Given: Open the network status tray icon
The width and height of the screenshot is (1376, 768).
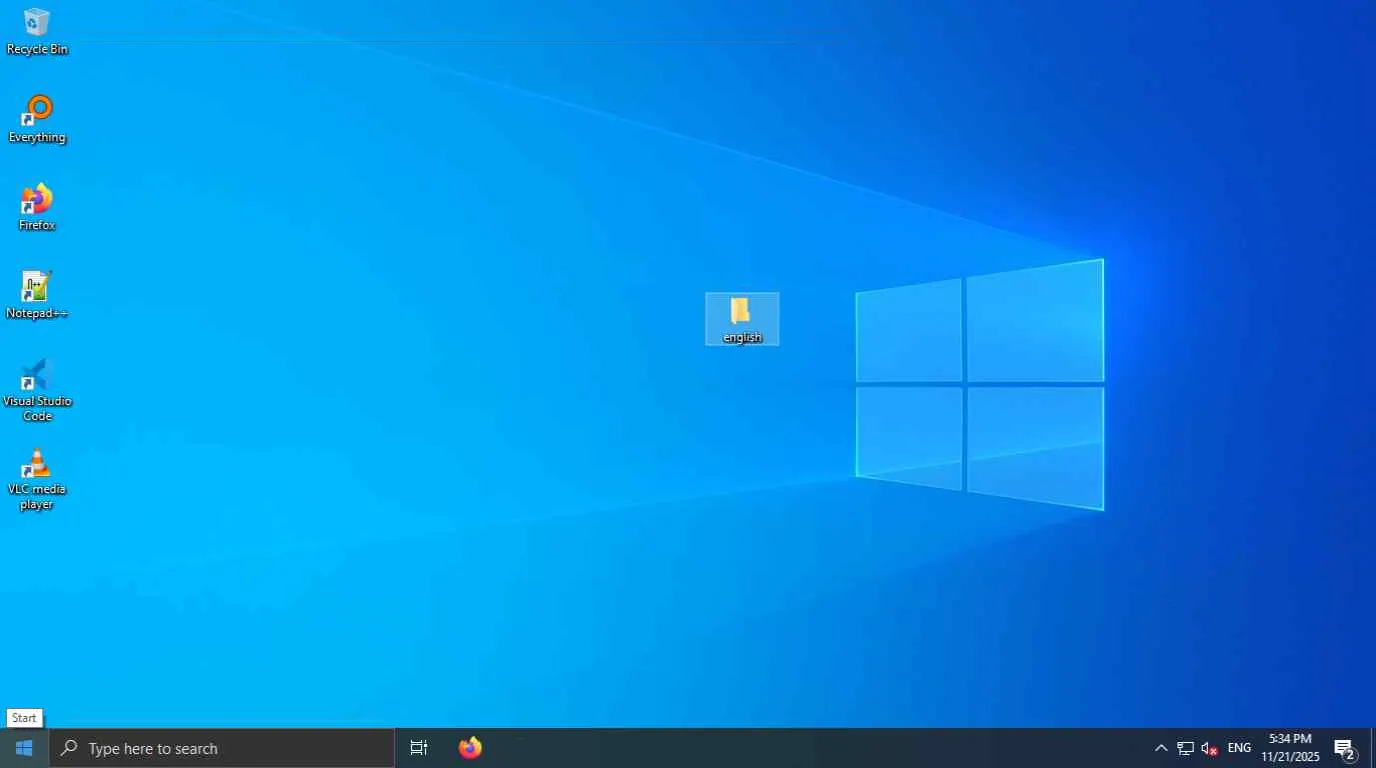Looking at the screenshot, I should point(1185,748).
